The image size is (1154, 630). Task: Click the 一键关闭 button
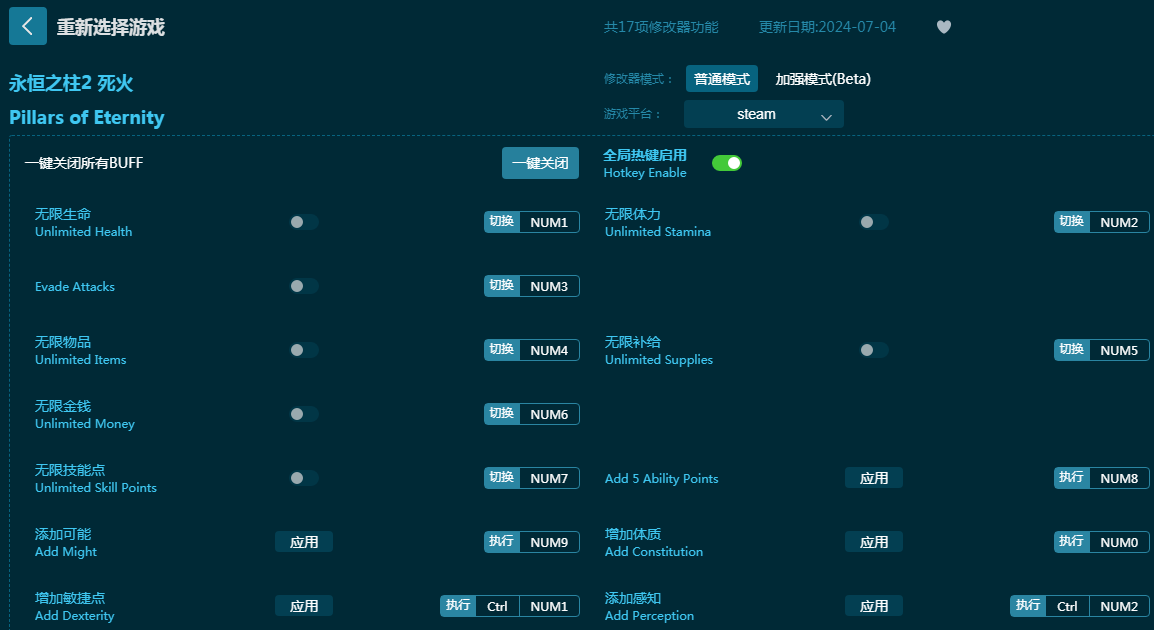(540, 163)
